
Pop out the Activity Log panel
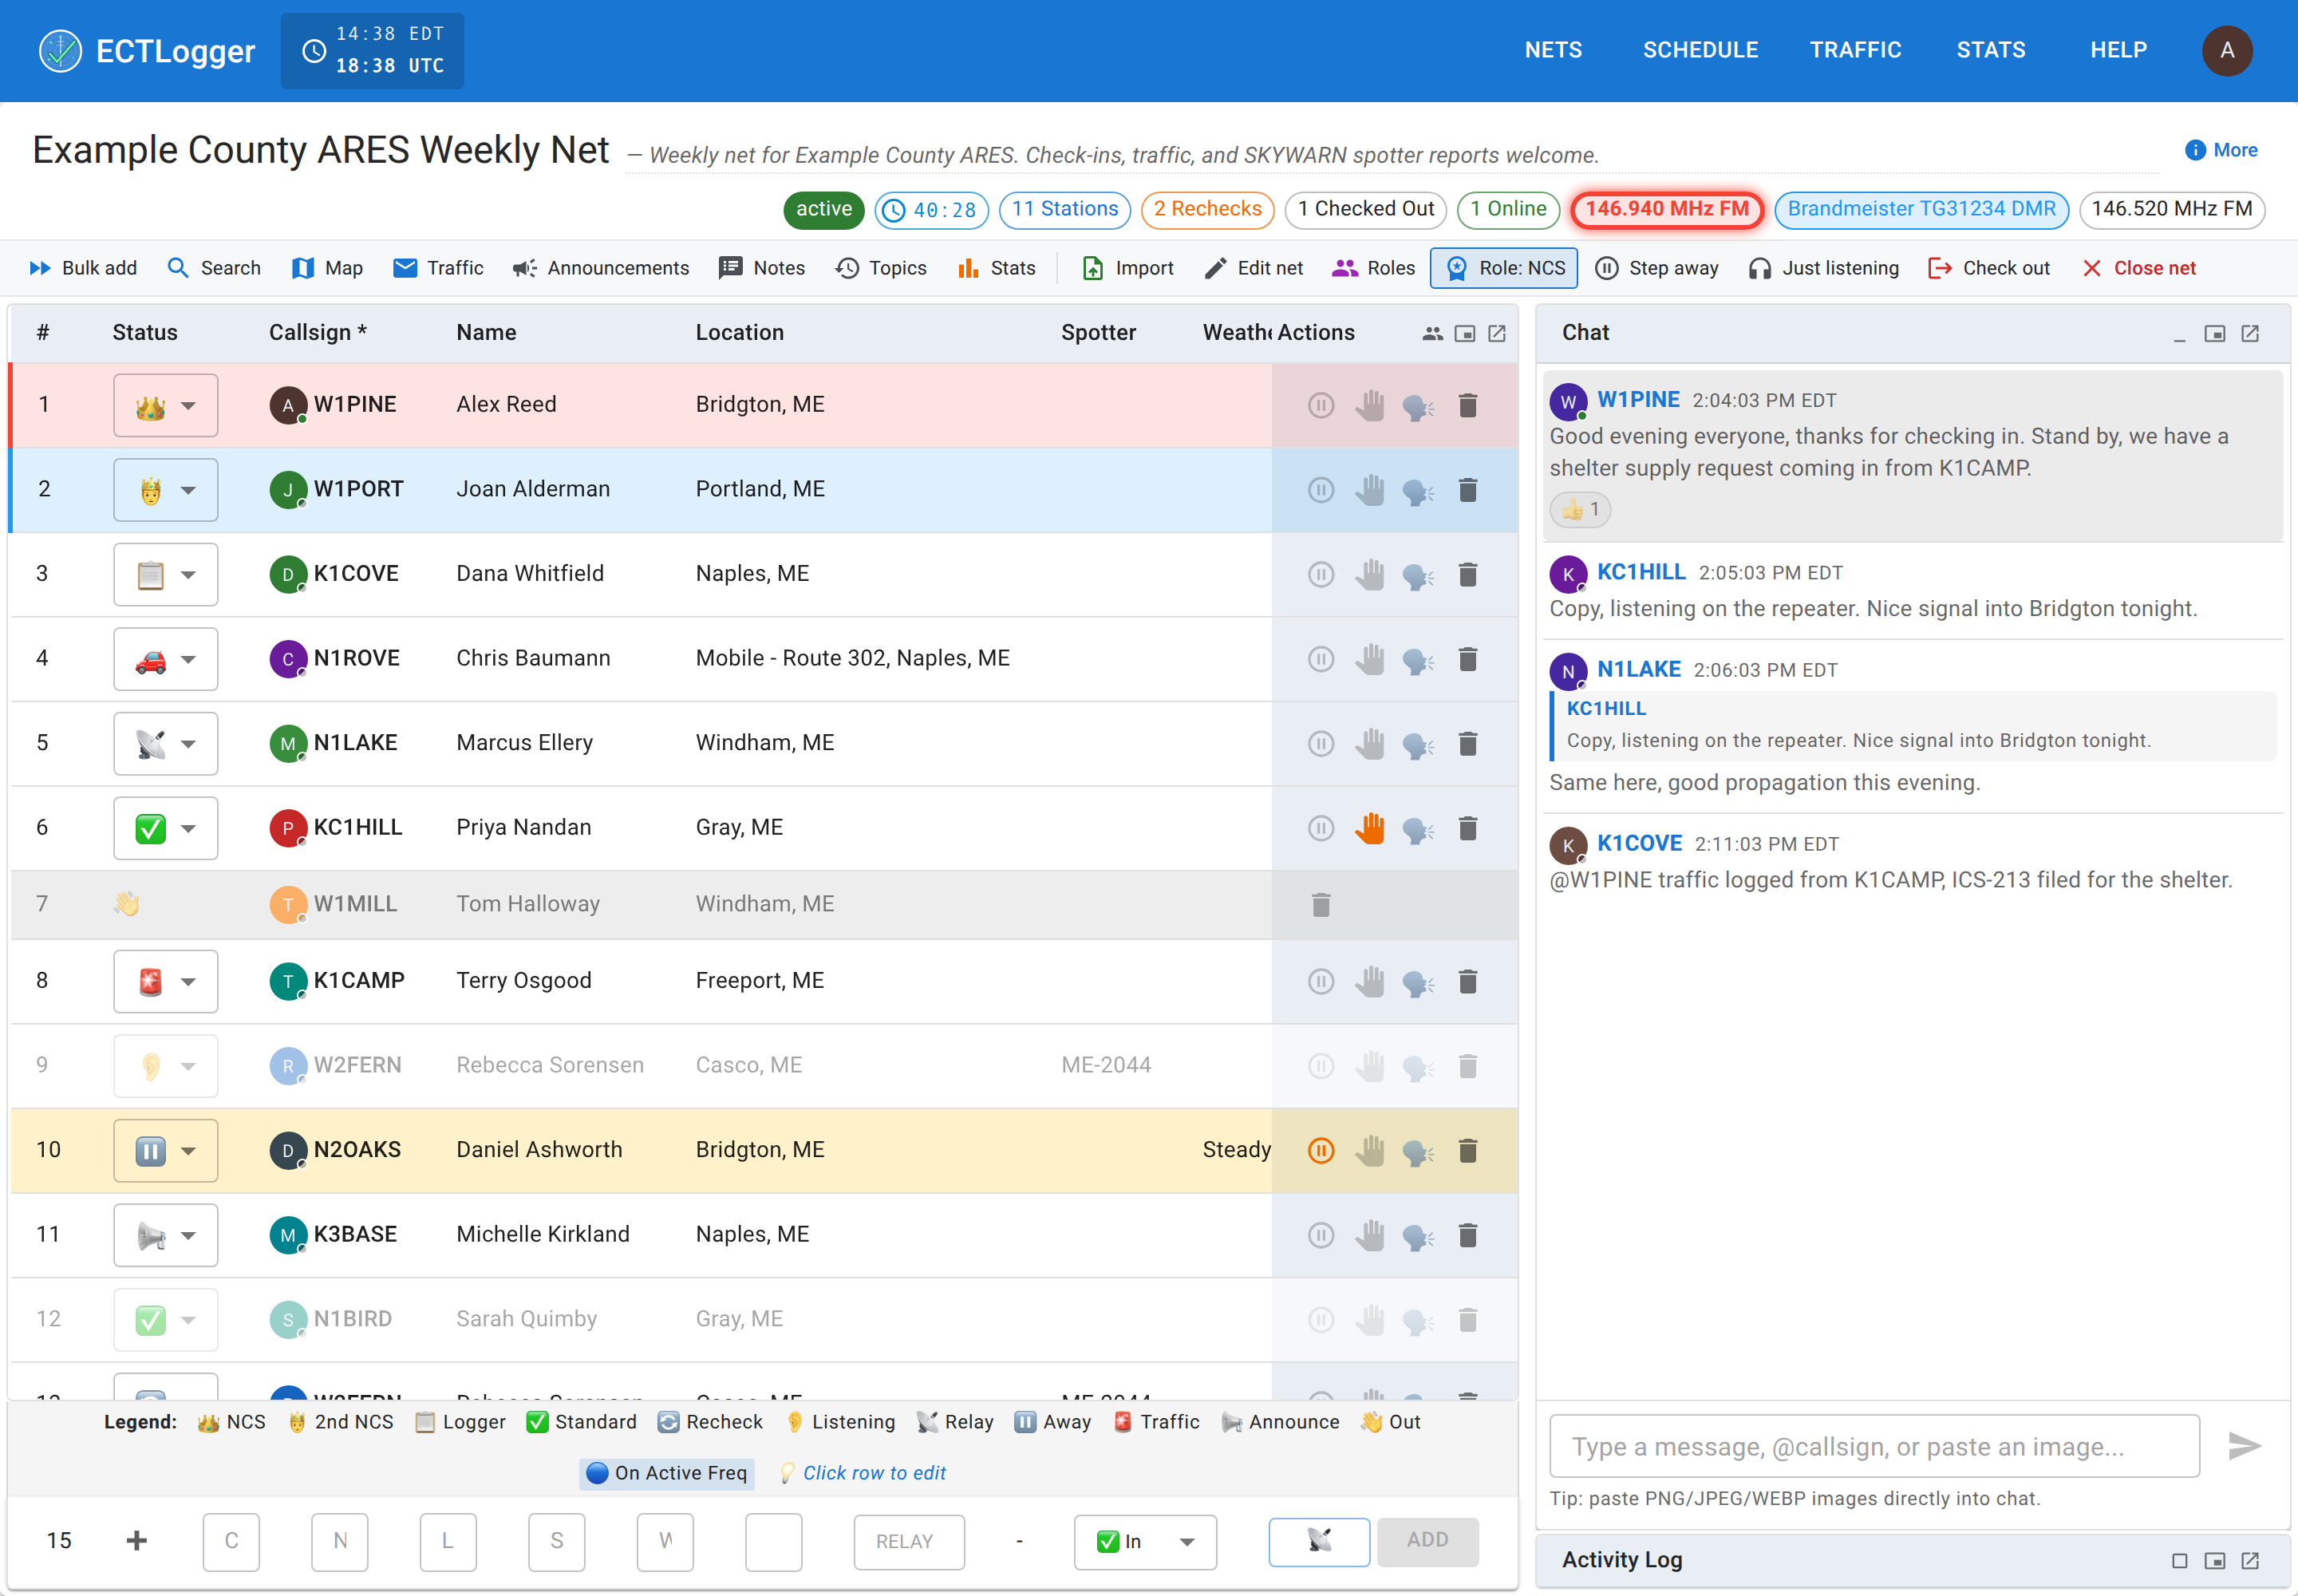coord(2250,1561)
